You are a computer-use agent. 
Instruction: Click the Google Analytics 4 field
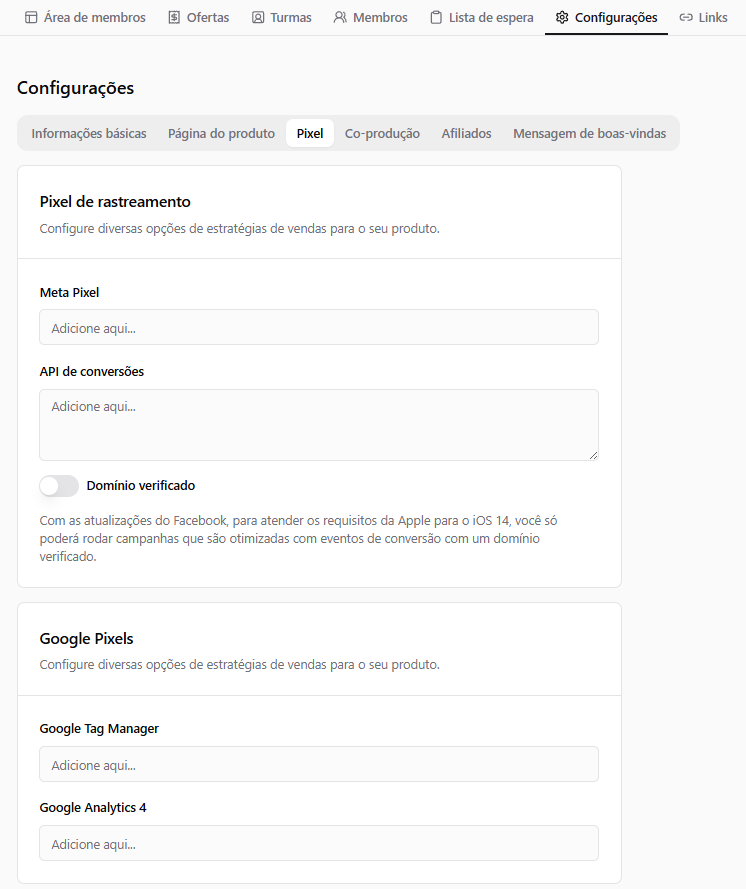pos(319,843)
